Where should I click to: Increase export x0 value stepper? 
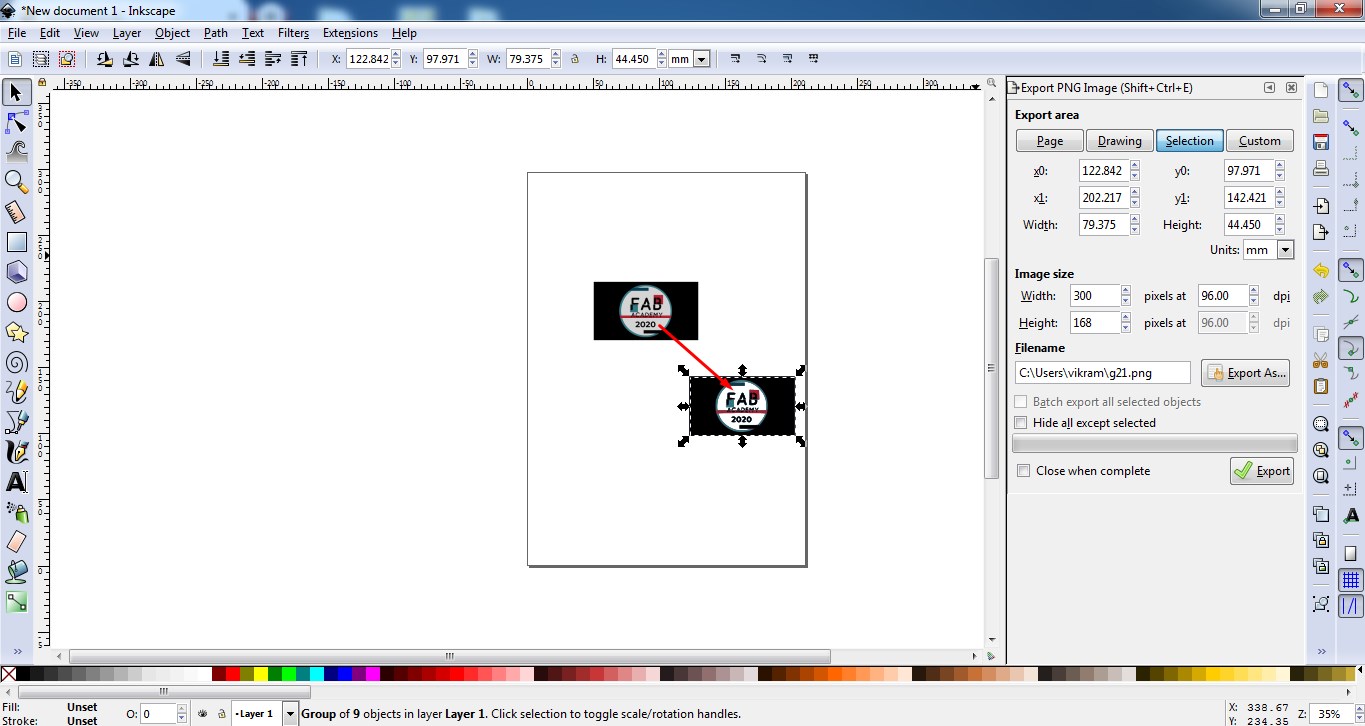pyautogui.click(x=1134, y=166)
